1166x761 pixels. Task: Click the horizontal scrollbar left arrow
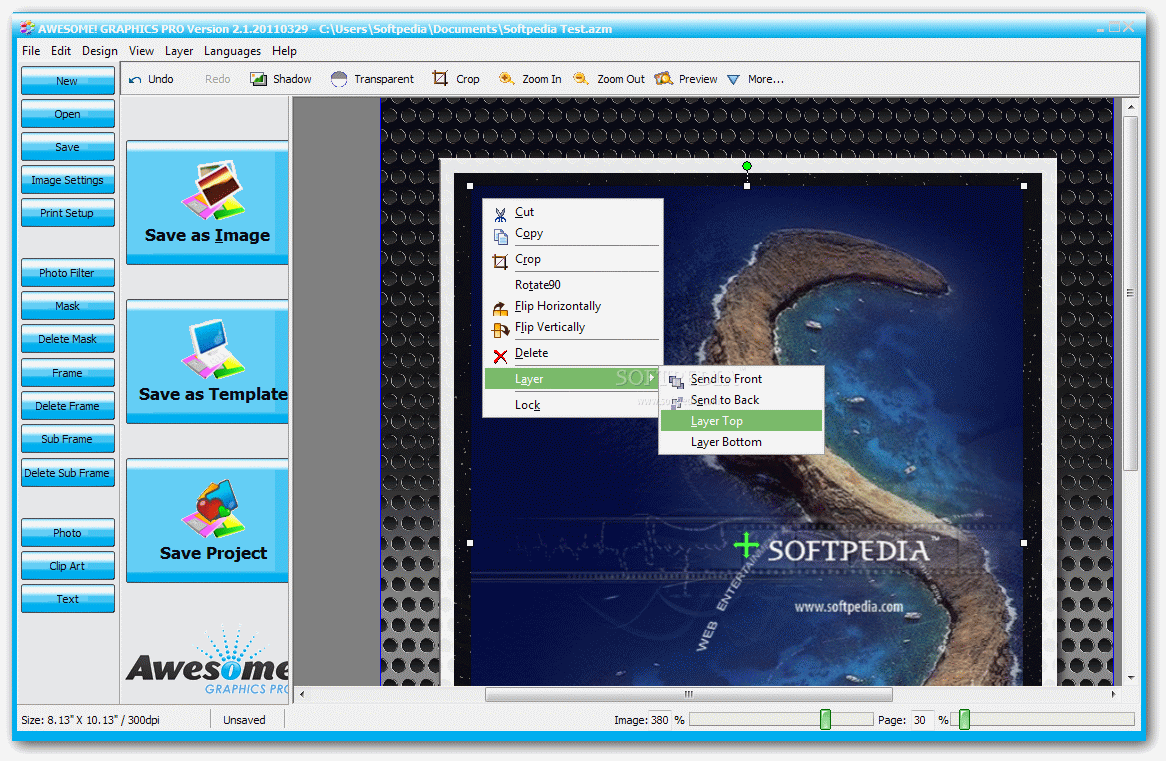tap(301, 694)
